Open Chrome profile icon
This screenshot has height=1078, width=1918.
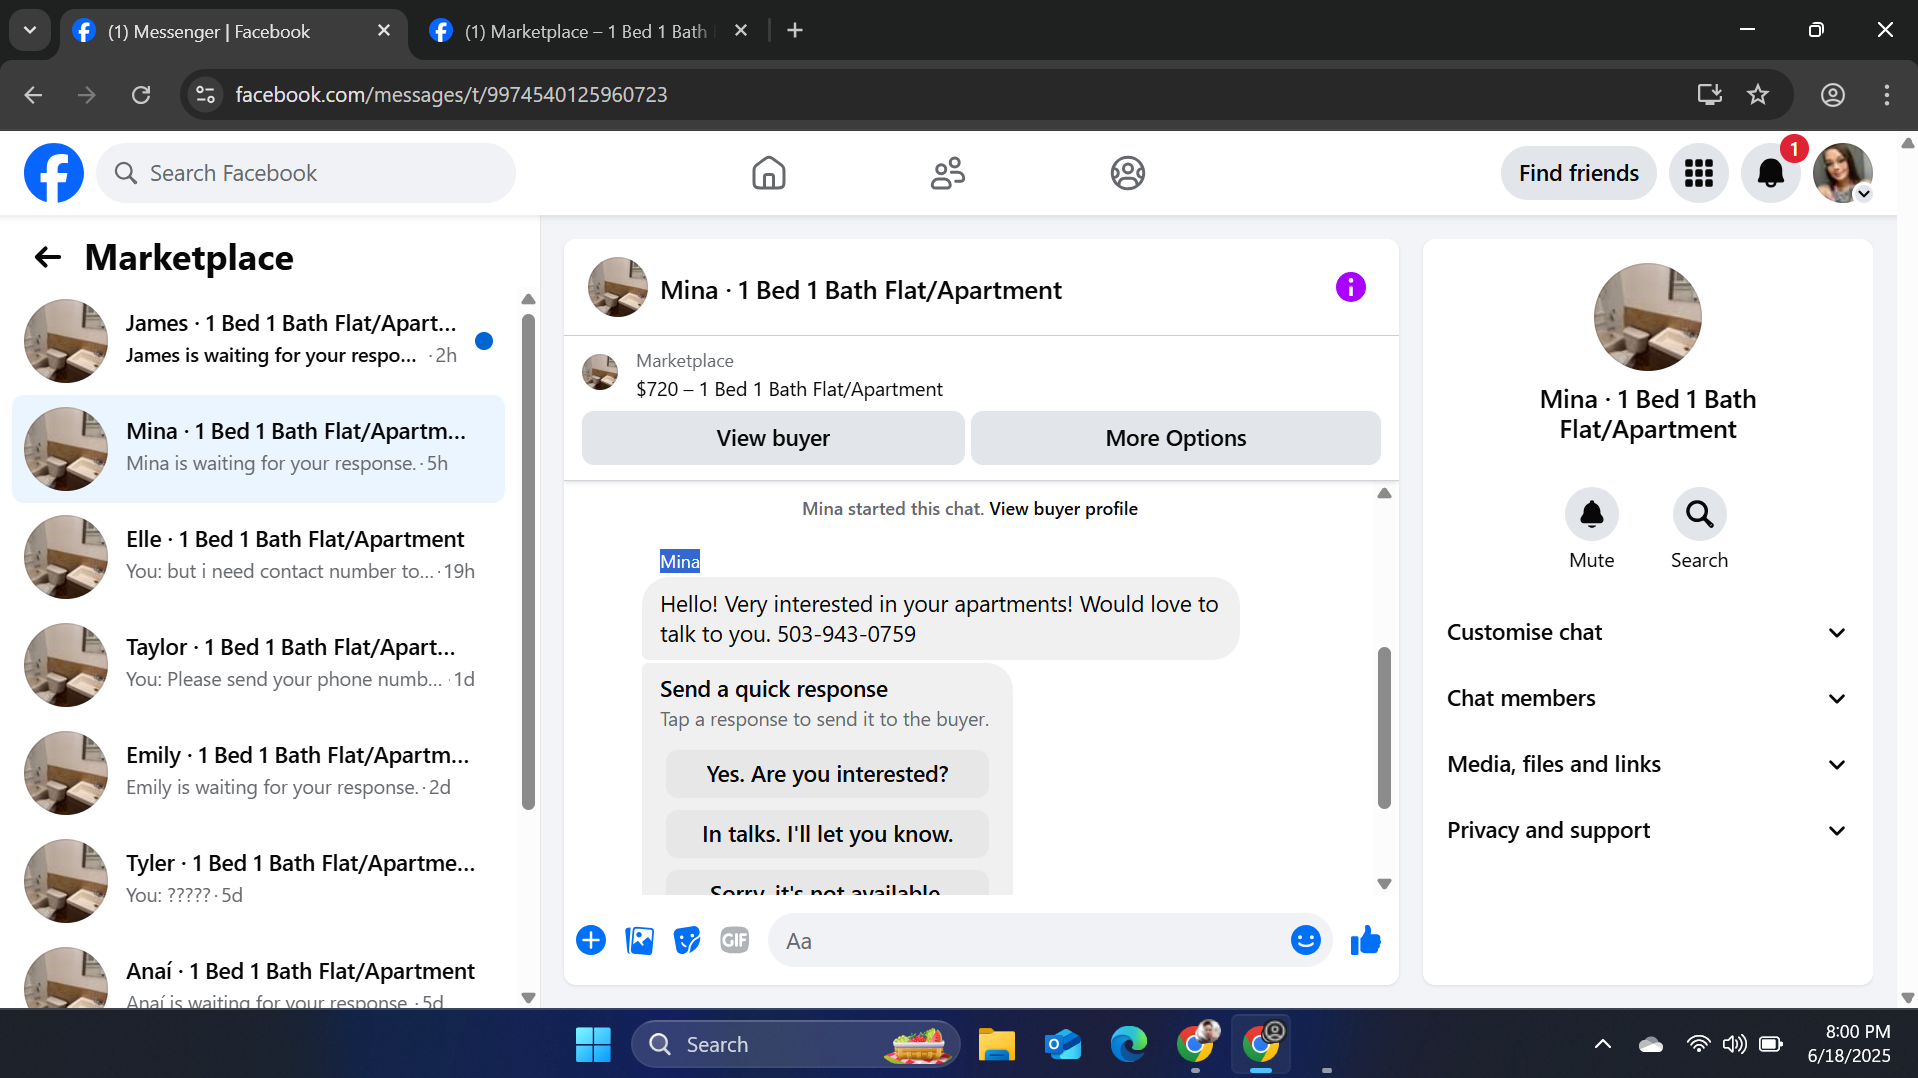coord(1832,95)
